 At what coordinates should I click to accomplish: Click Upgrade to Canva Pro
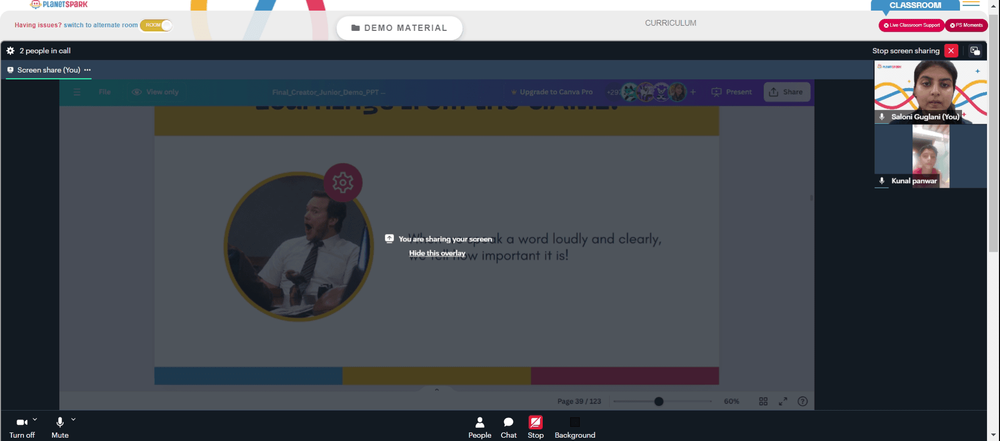[551, 92]
